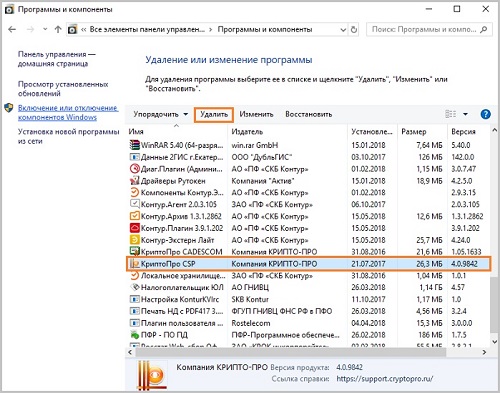Click the Локальное хранилище icon

point(134,275)
